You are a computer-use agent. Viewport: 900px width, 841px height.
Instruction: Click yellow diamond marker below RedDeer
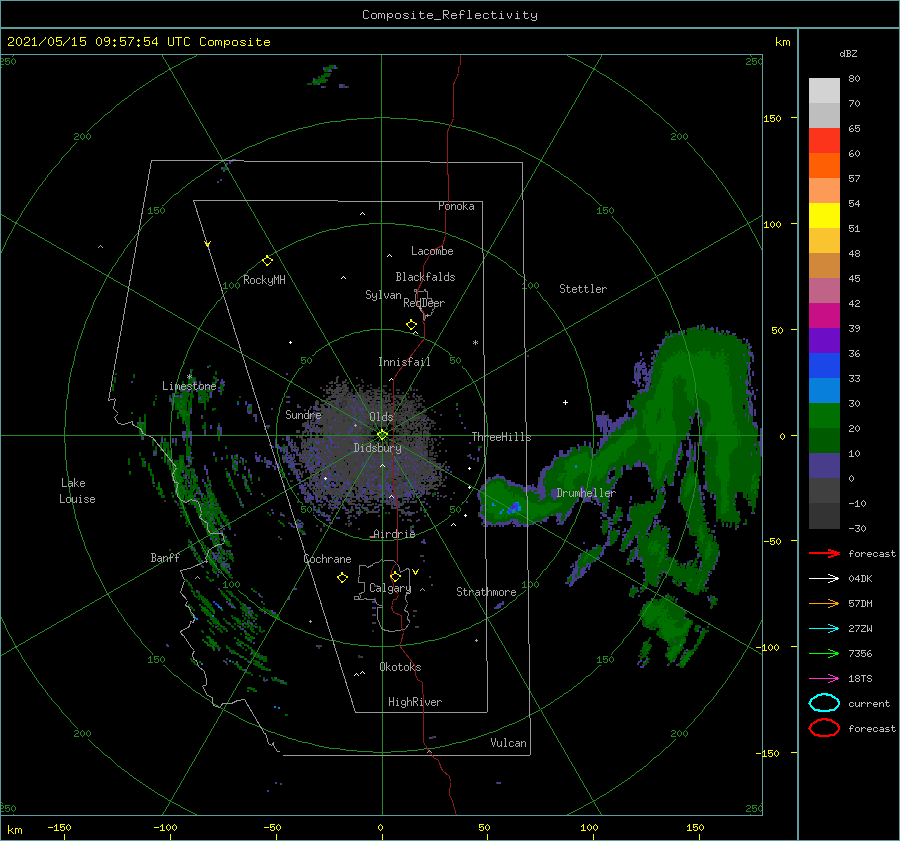(x=411, y=324)
